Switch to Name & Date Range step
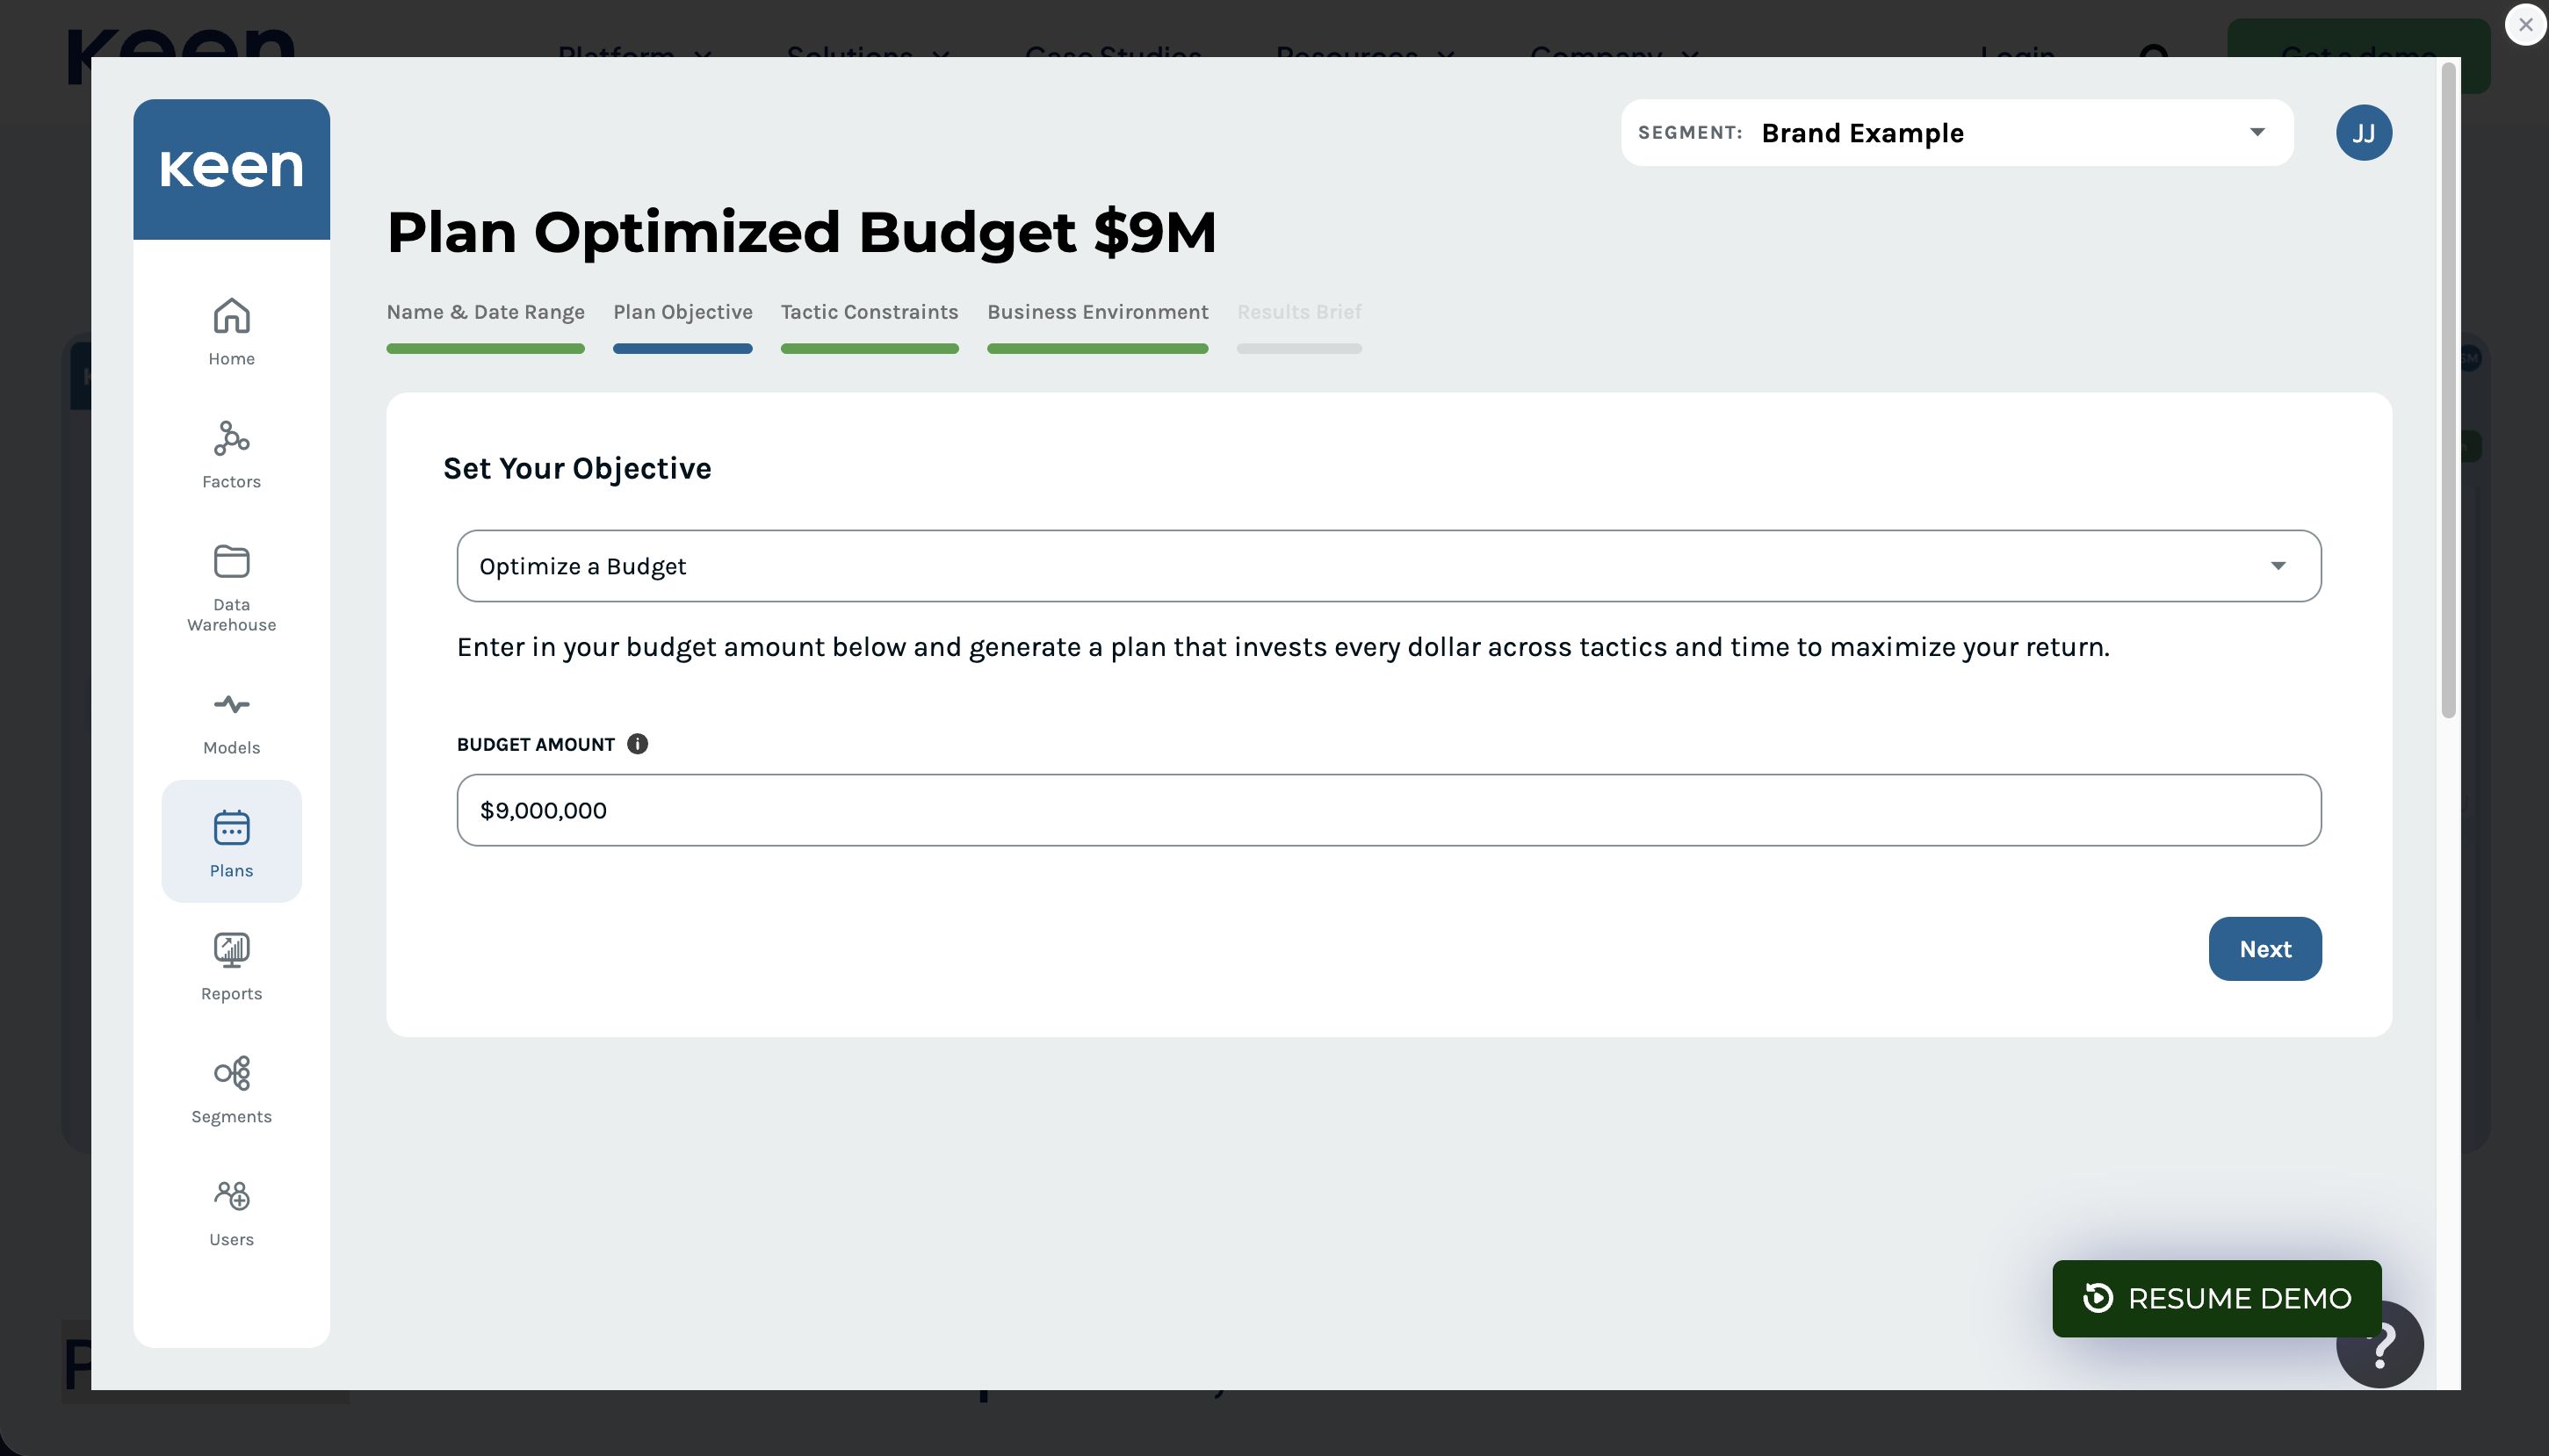 click(485, 312)
